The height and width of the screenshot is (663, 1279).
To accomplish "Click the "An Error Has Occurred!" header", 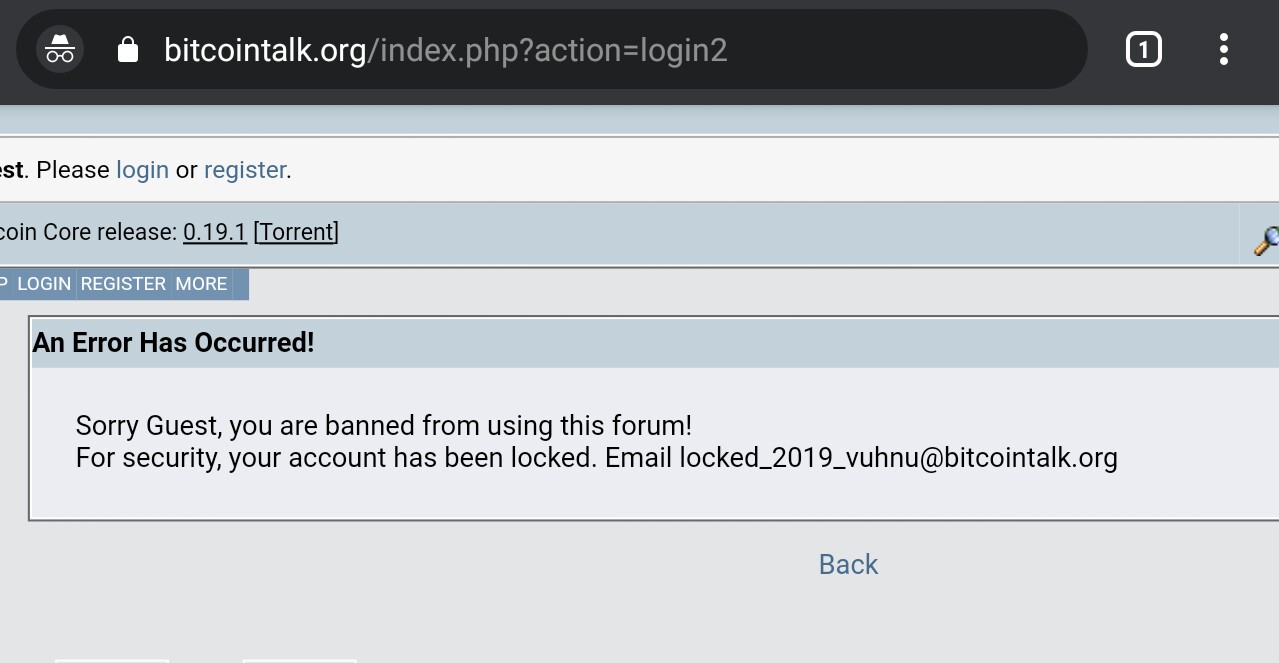I will coord(173,343).
